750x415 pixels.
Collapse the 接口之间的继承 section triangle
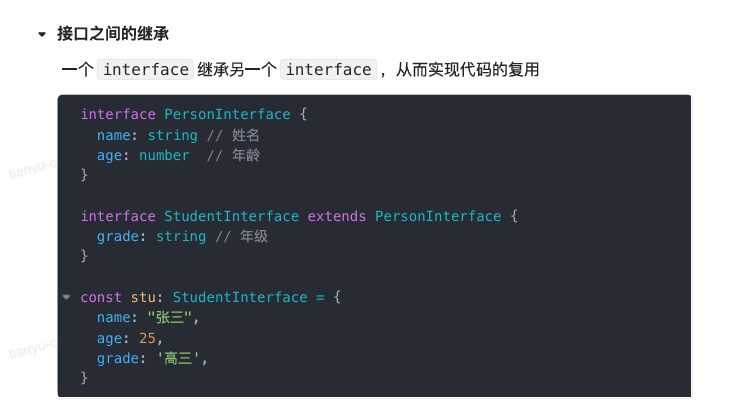pyautogui.click(x=42, y=34)
